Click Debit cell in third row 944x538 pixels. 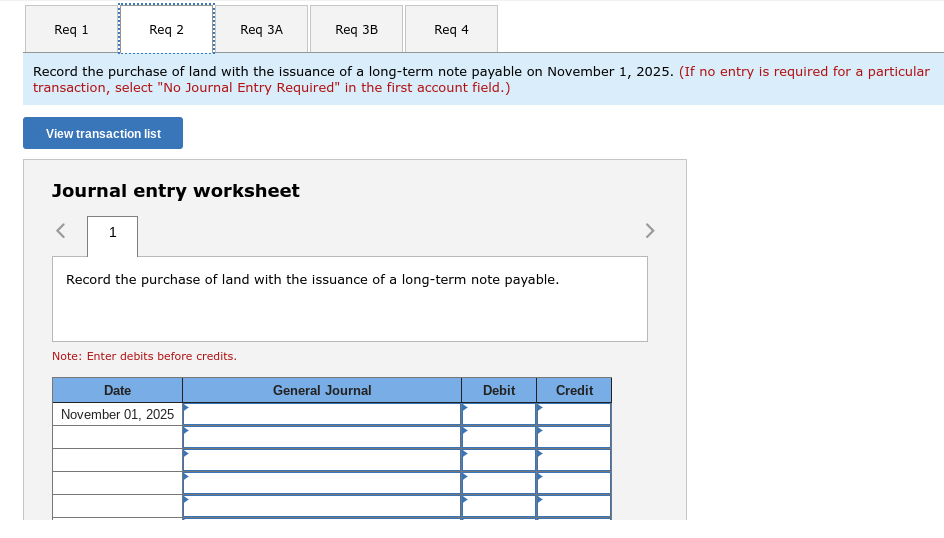tap(498, 460)
